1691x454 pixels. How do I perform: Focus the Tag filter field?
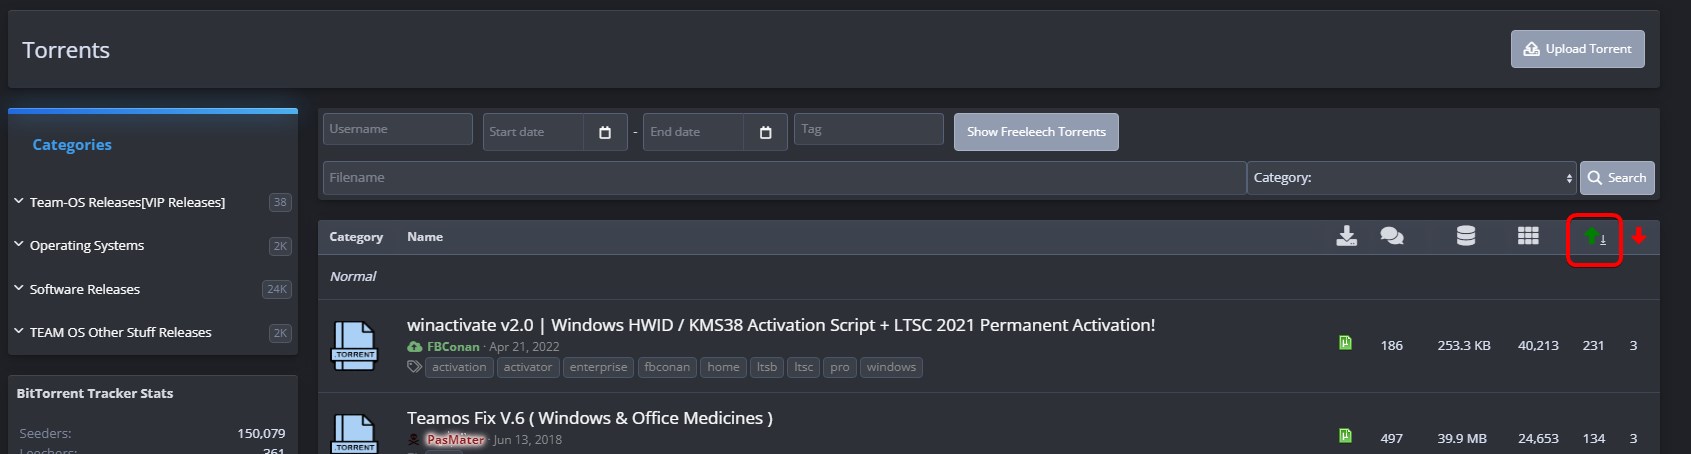(x=869, y=129)
